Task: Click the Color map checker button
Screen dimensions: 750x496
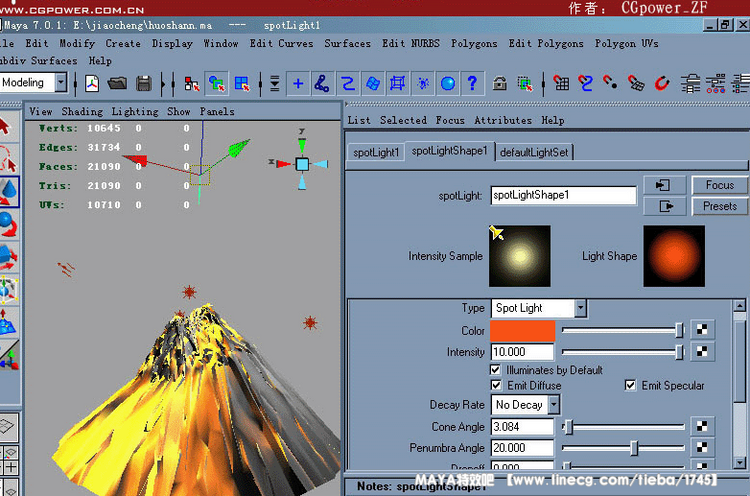Action: pyautogui.click(x=702, y=330)
